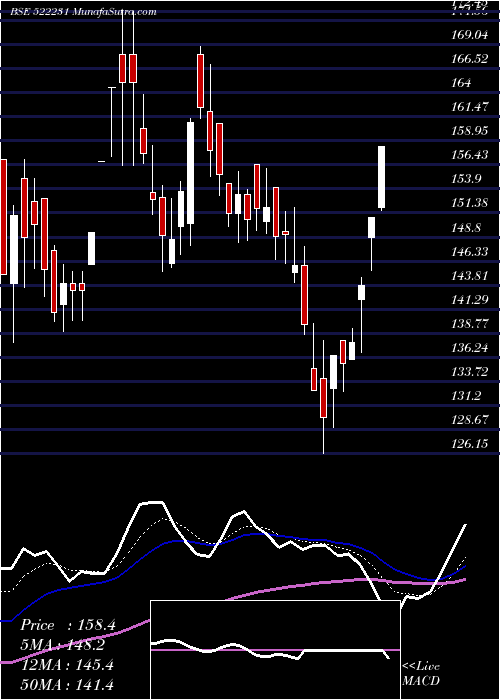The height and width of the screenshot is (700, 500).
Task: Click the 166.52 price axis label
Action: 470,58
